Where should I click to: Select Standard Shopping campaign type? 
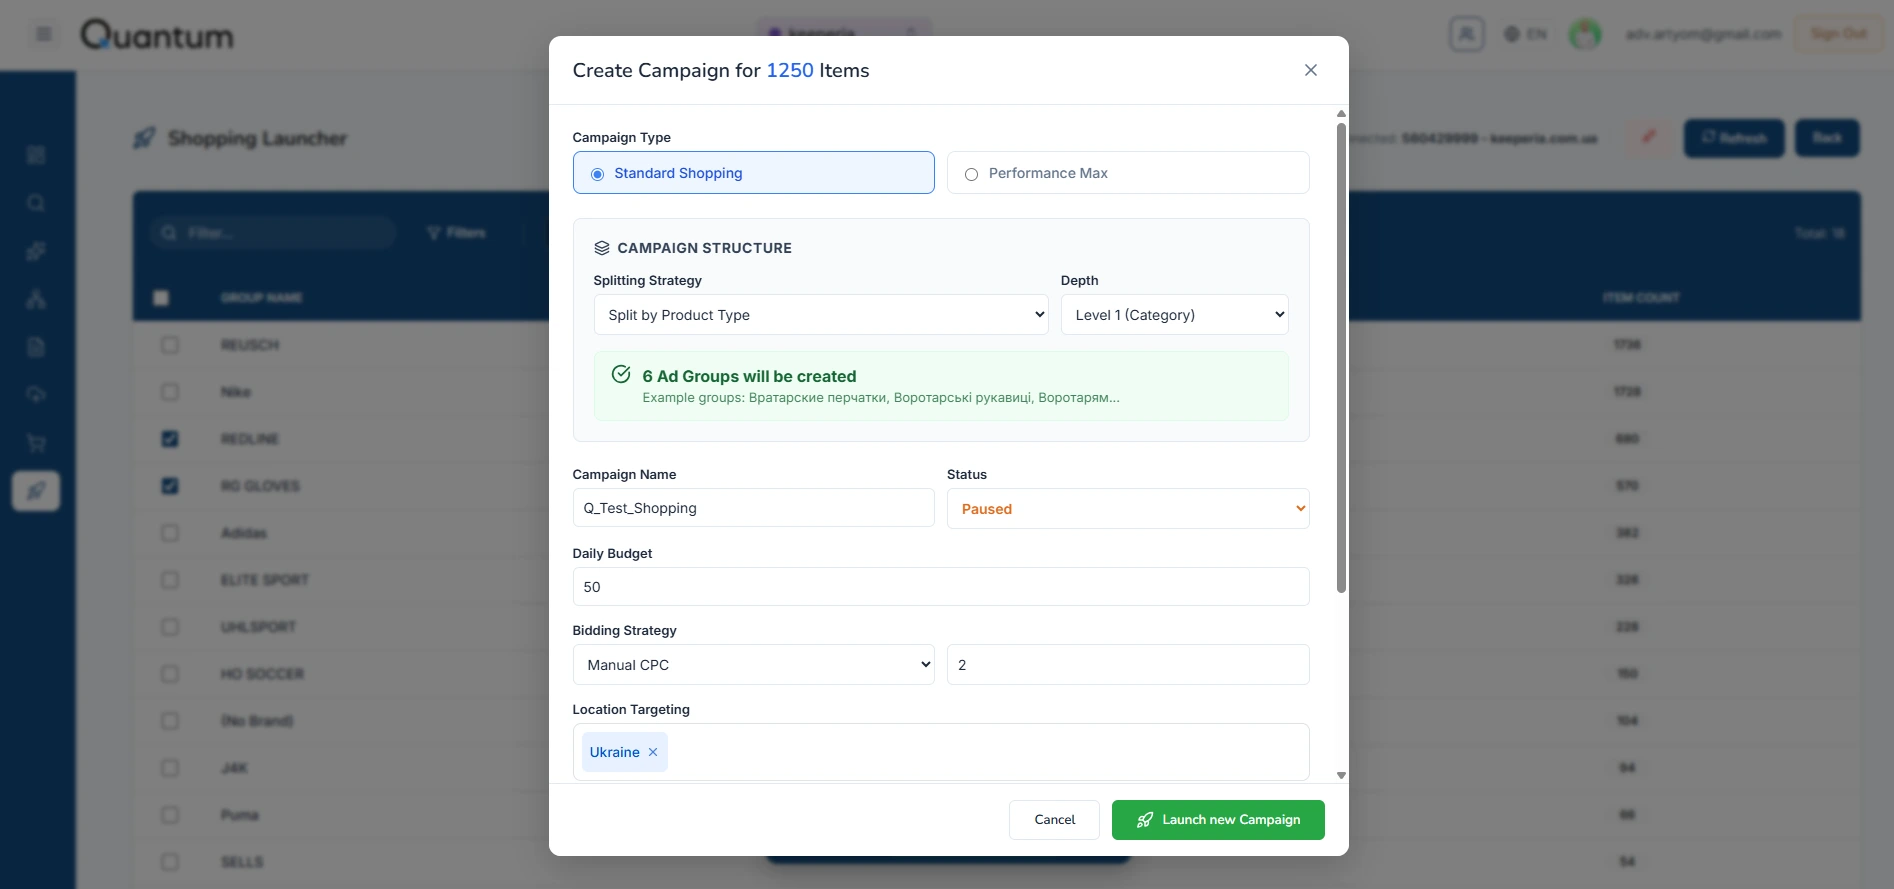pos(598,174)
